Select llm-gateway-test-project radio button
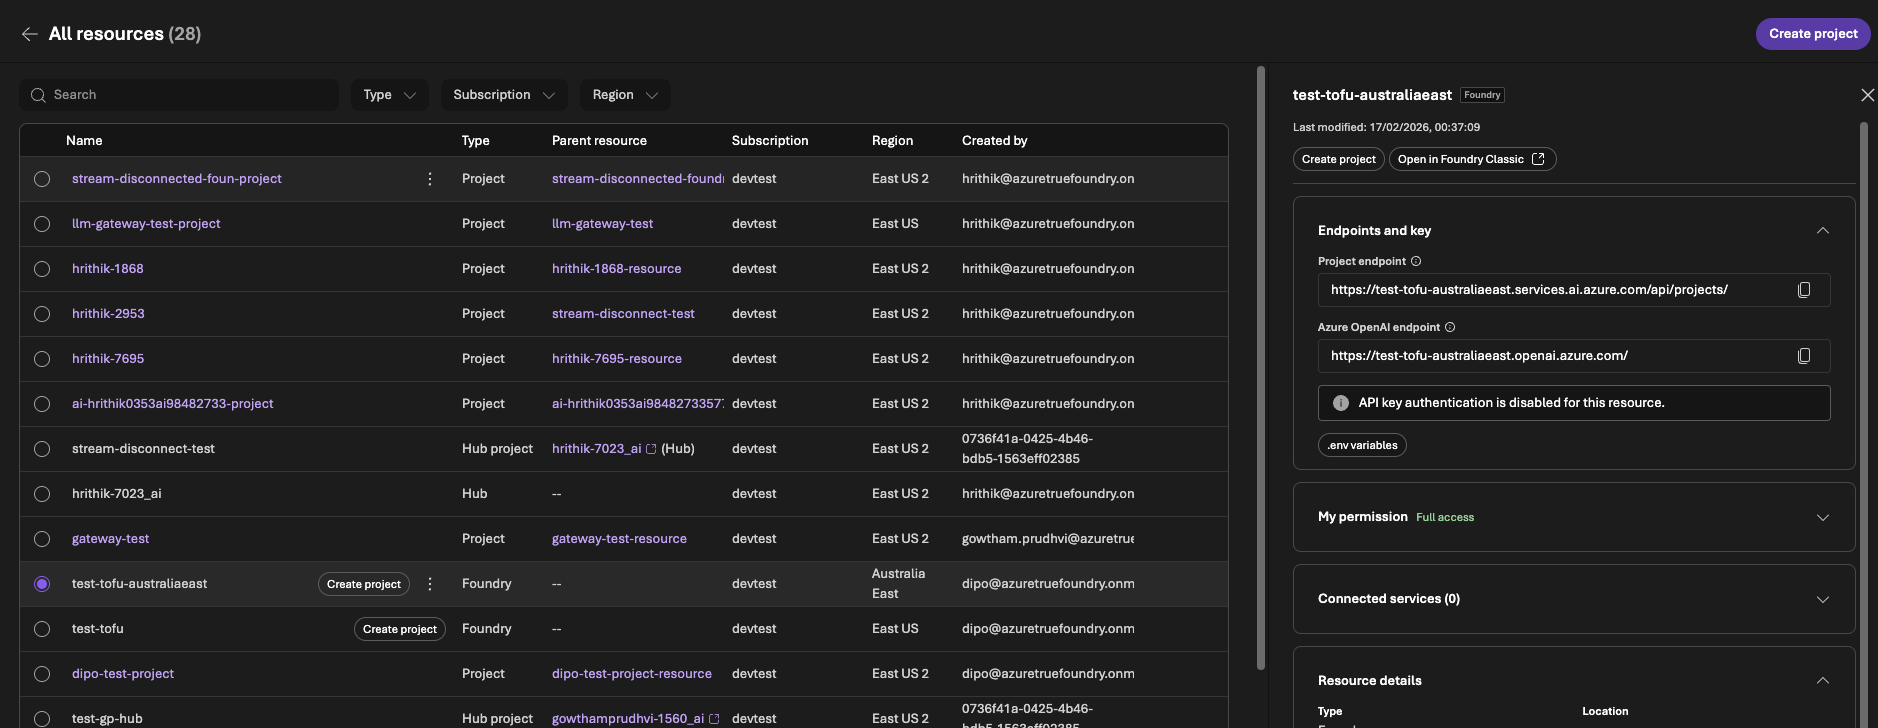This screenshot has height=728, width=1878. (x=42, y=224)
